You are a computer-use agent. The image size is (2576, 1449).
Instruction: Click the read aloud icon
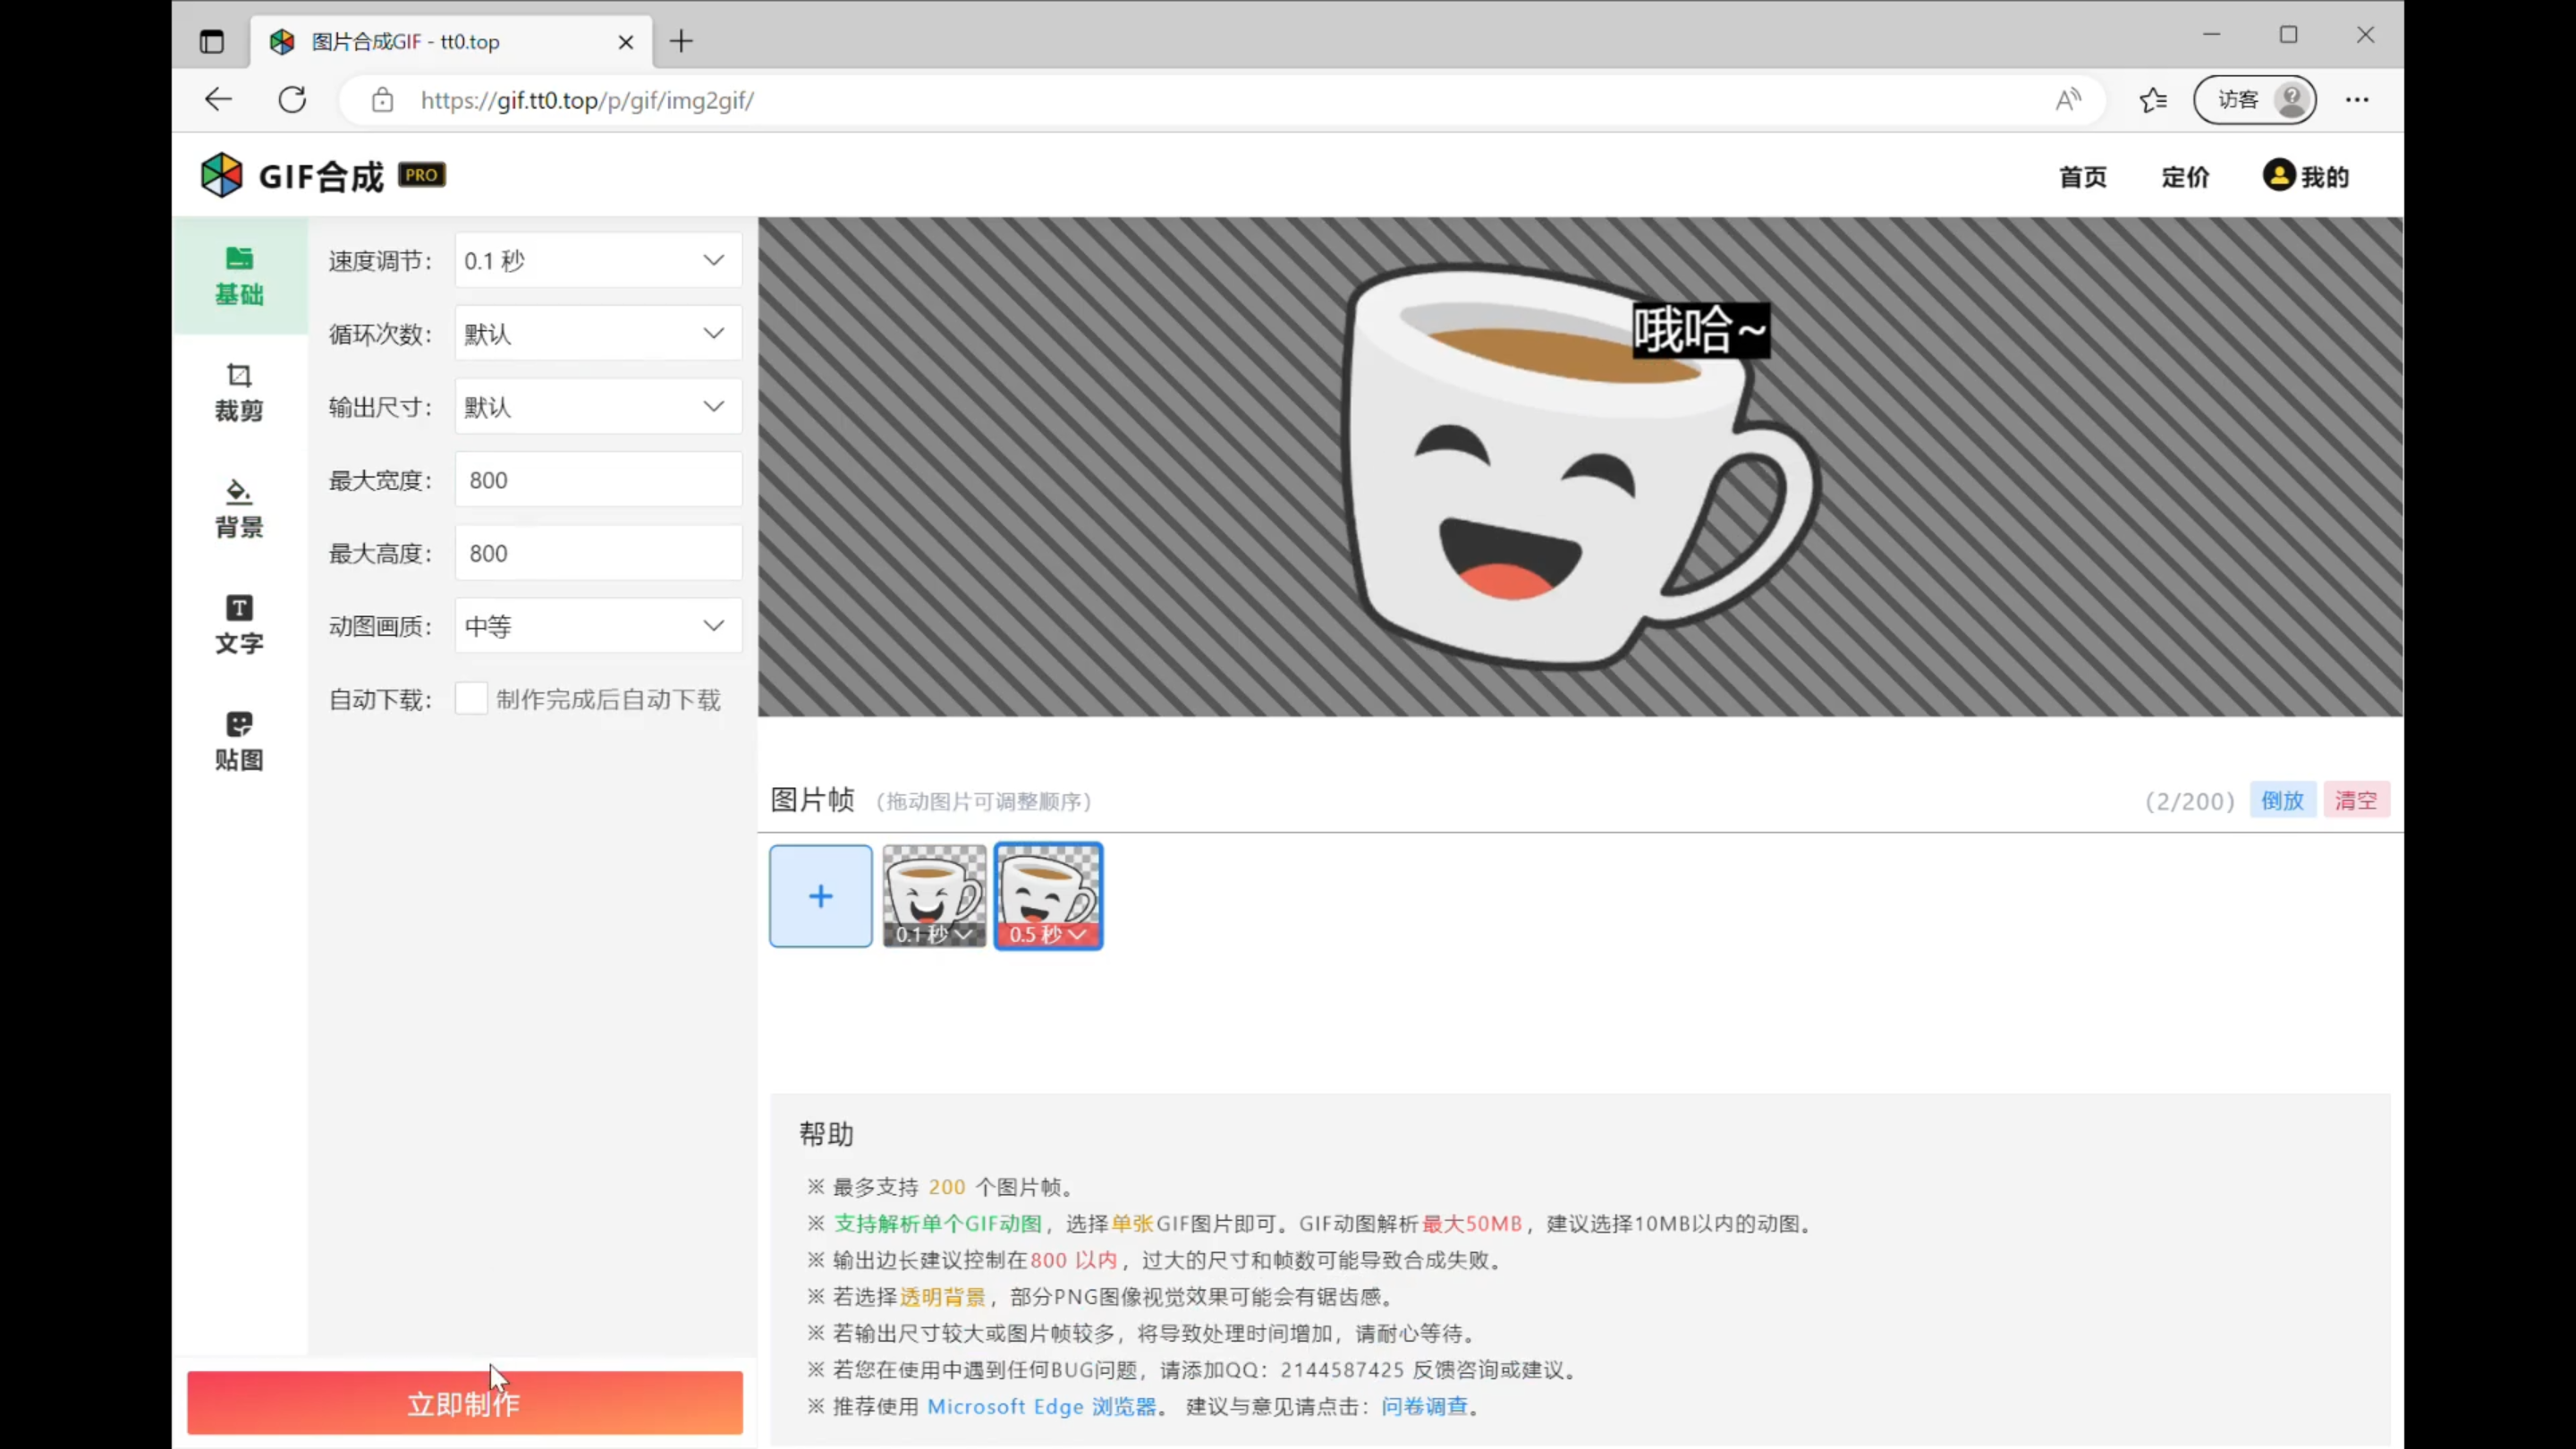[2068, 99]
